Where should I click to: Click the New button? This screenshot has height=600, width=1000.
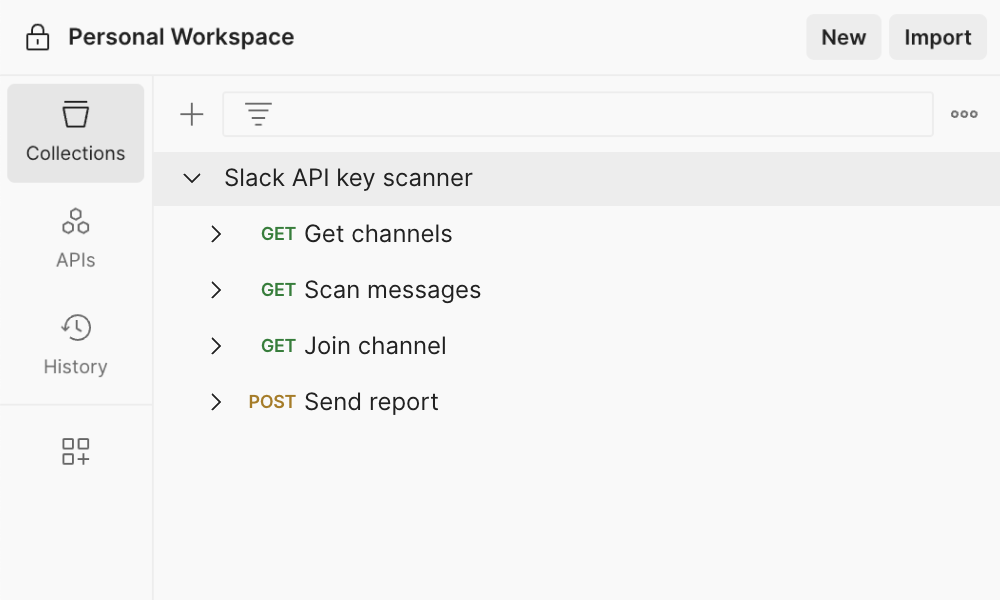coord(843,38)
